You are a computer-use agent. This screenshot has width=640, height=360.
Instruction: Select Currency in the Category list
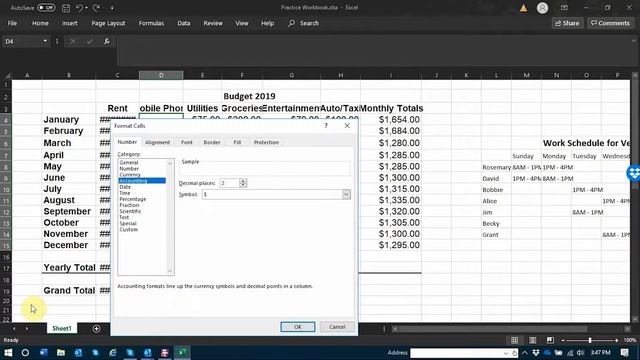pyautogui.click(x=130, y=175)
